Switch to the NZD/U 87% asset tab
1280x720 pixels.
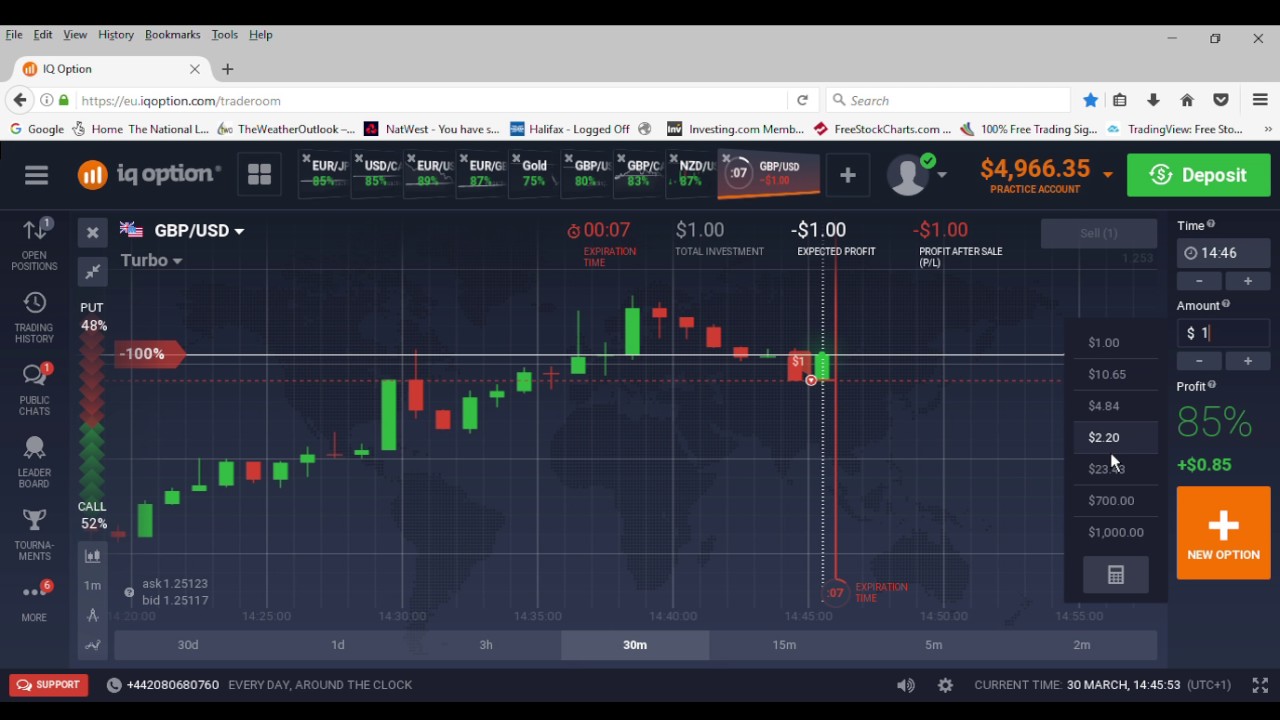coord(690,173)
